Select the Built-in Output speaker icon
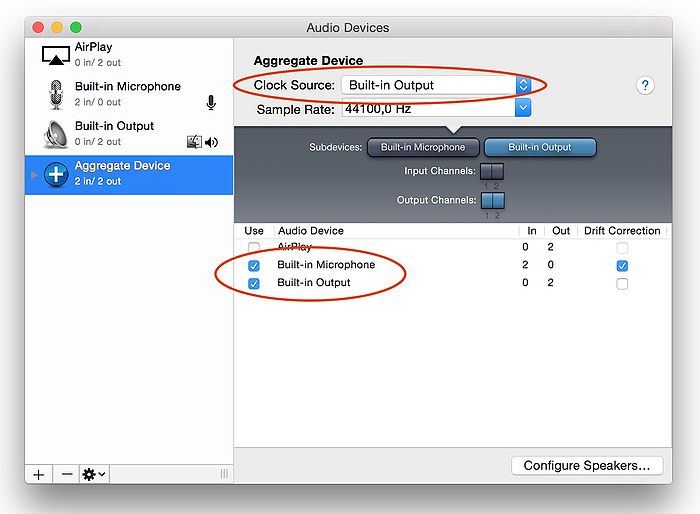 (55, 134)
